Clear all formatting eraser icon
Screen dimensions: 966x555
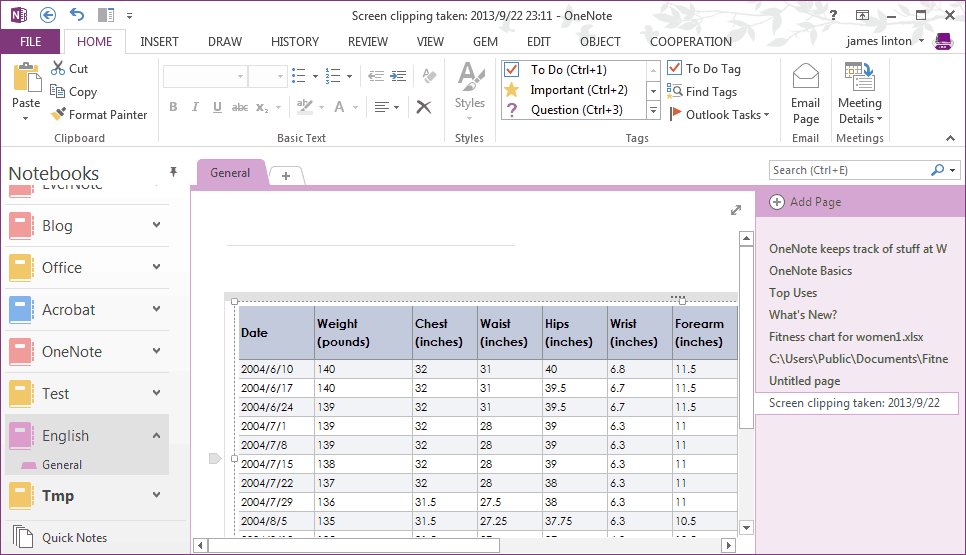[429, 76]
